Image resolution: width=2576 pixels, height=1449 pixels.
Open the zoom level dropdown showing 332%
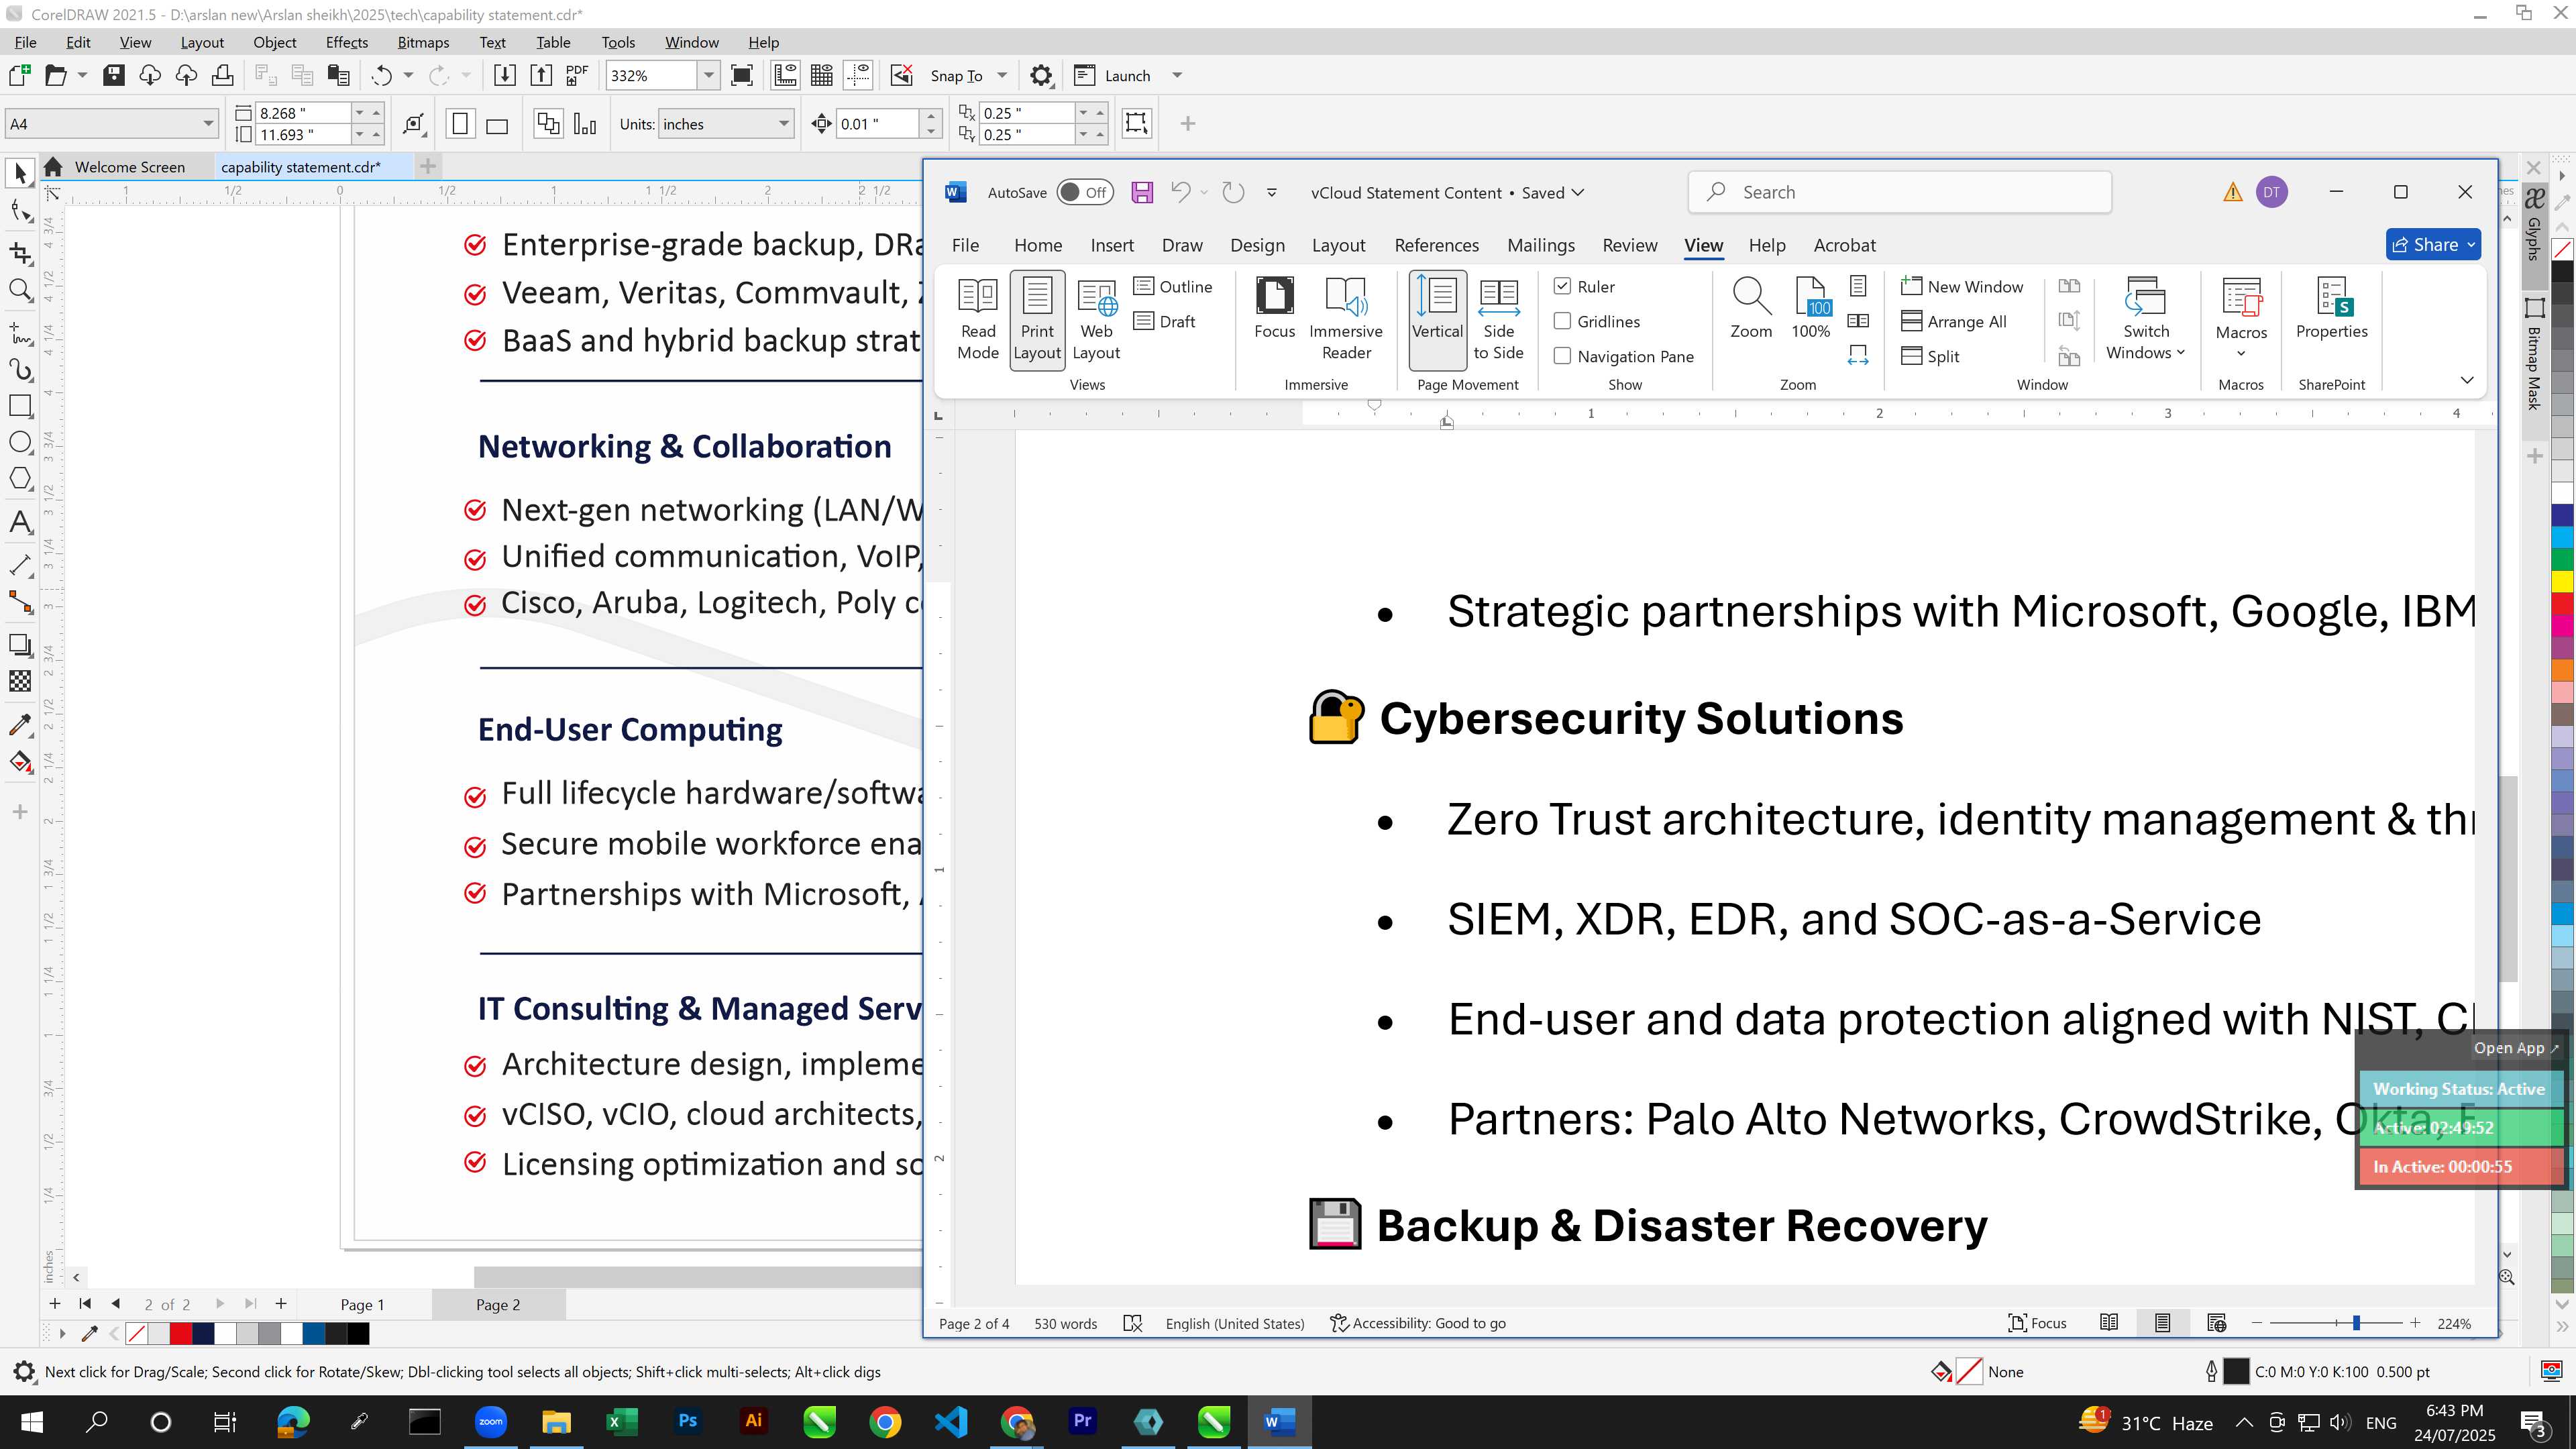point(709,75)
